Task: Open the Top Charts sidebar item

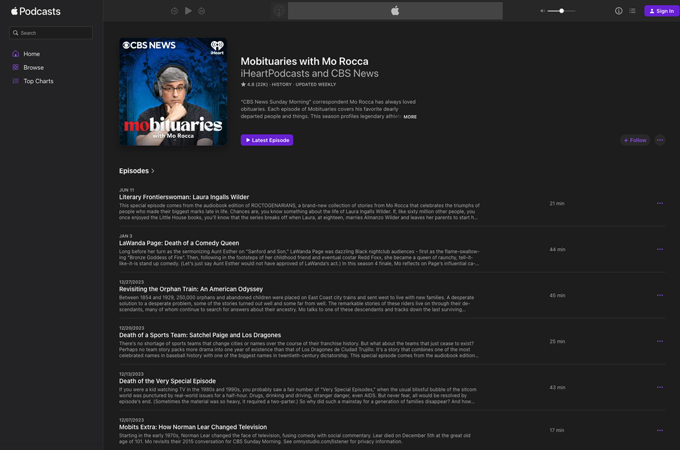Action: pyautogui.click(x=38, y=81)
